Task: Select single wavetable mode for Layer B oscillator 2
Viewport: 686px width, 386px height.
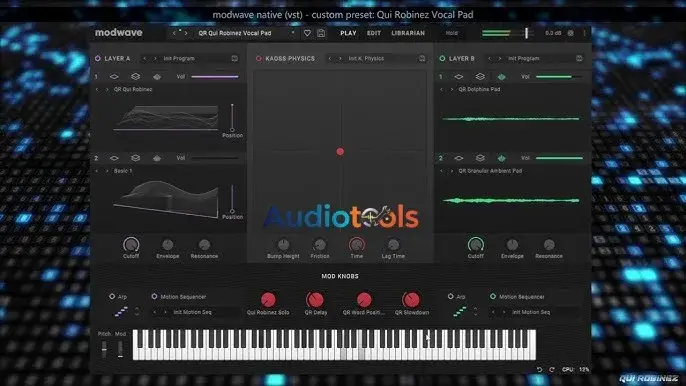Action: (x=458, y=158)
